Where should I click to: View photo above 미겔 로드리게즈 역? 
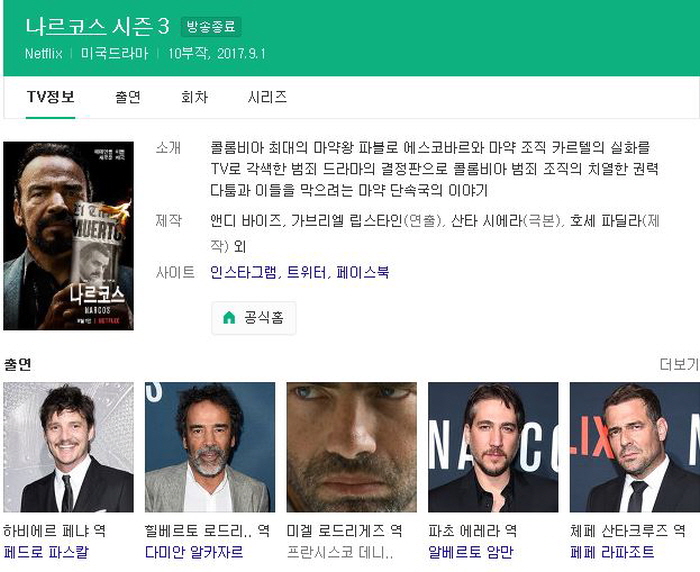pyautogui.click(x=351, y=447)
